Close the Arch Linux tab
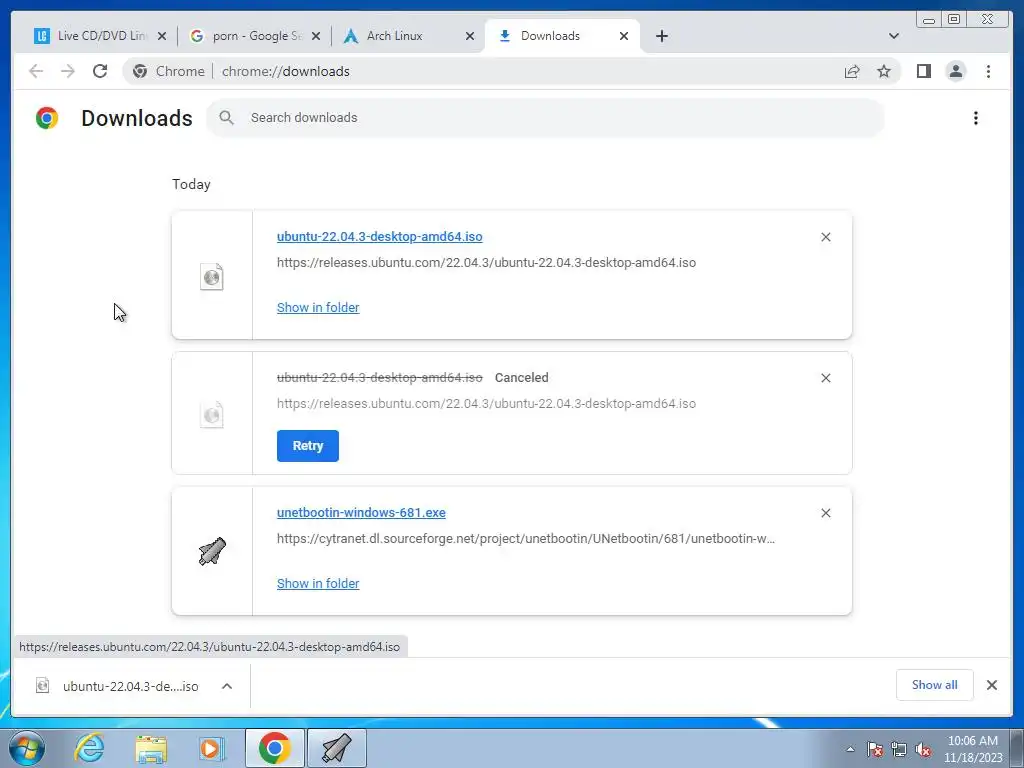The height and width of the screenshot is (768, 1024). (x=470, y=36)
